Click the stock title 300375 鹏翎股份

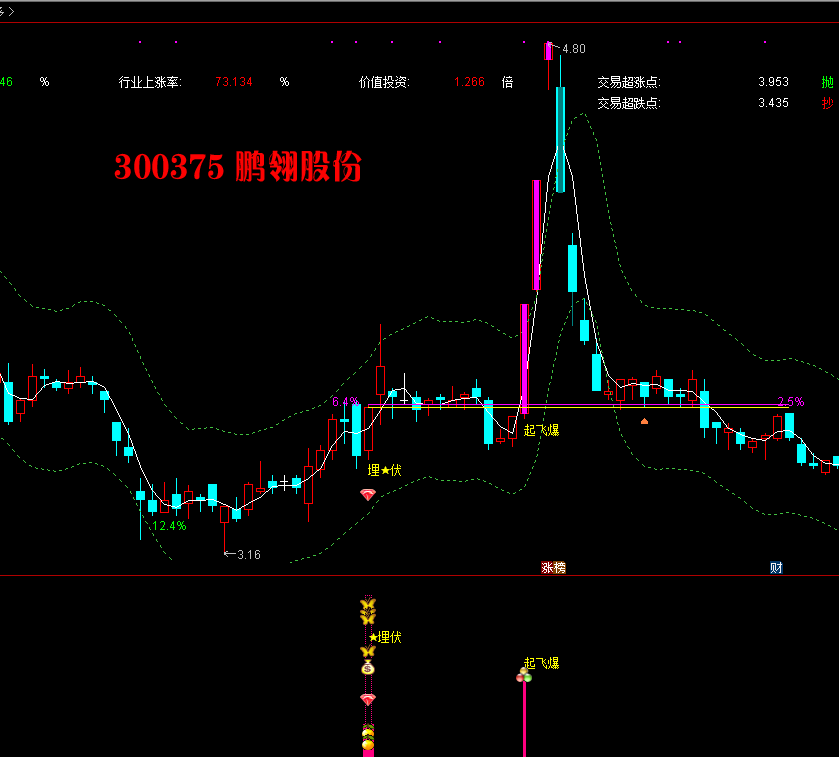(x=237, y=168)
